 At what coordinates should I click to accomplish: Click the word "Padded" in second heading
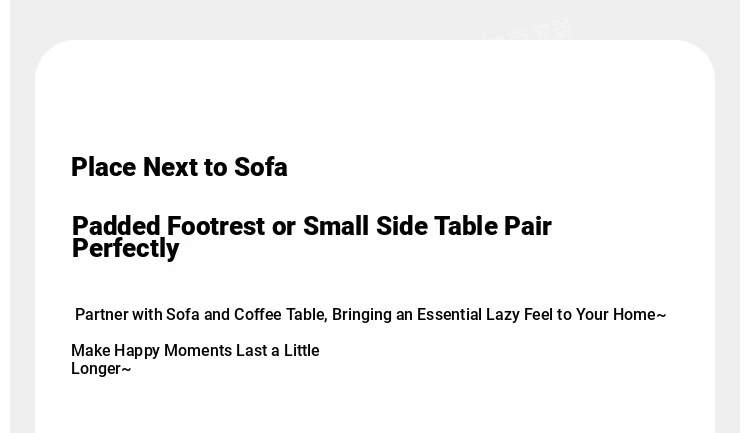(x=116, y=226)
